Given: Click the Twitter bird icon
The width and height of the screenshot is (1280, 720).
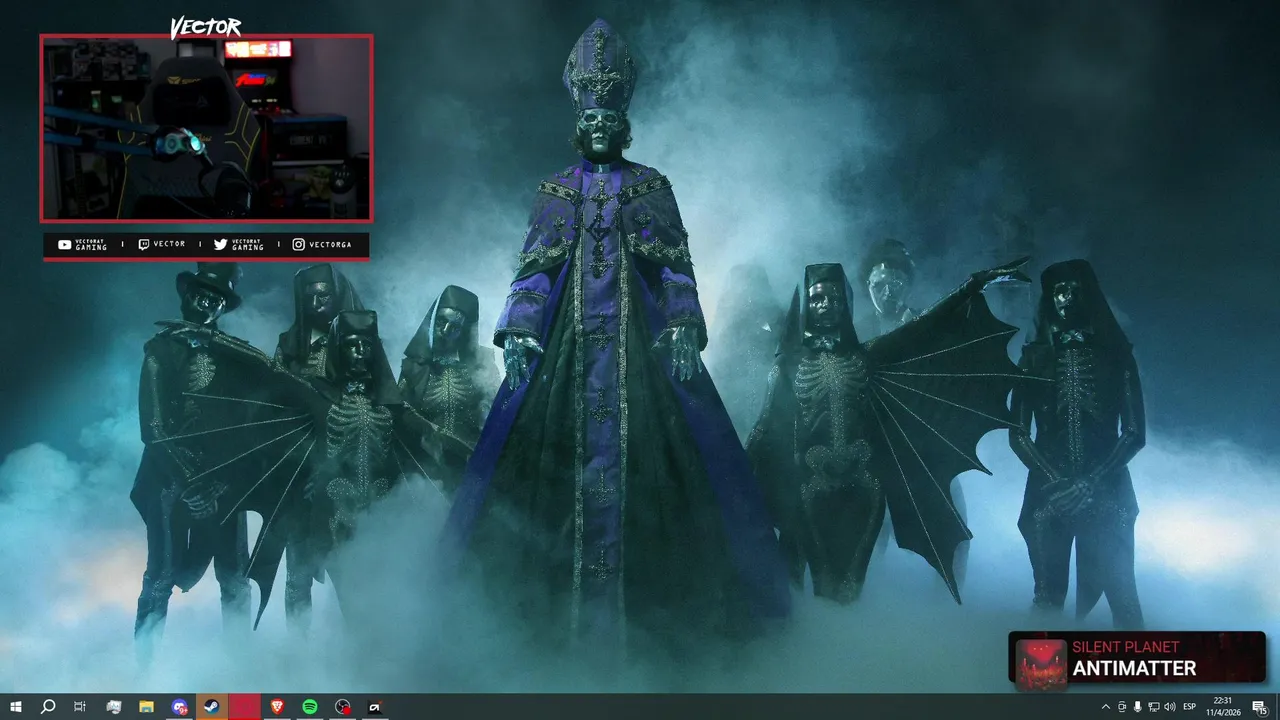Looking at the screenshot, I should pyautogui.click(x=221, y=244).
